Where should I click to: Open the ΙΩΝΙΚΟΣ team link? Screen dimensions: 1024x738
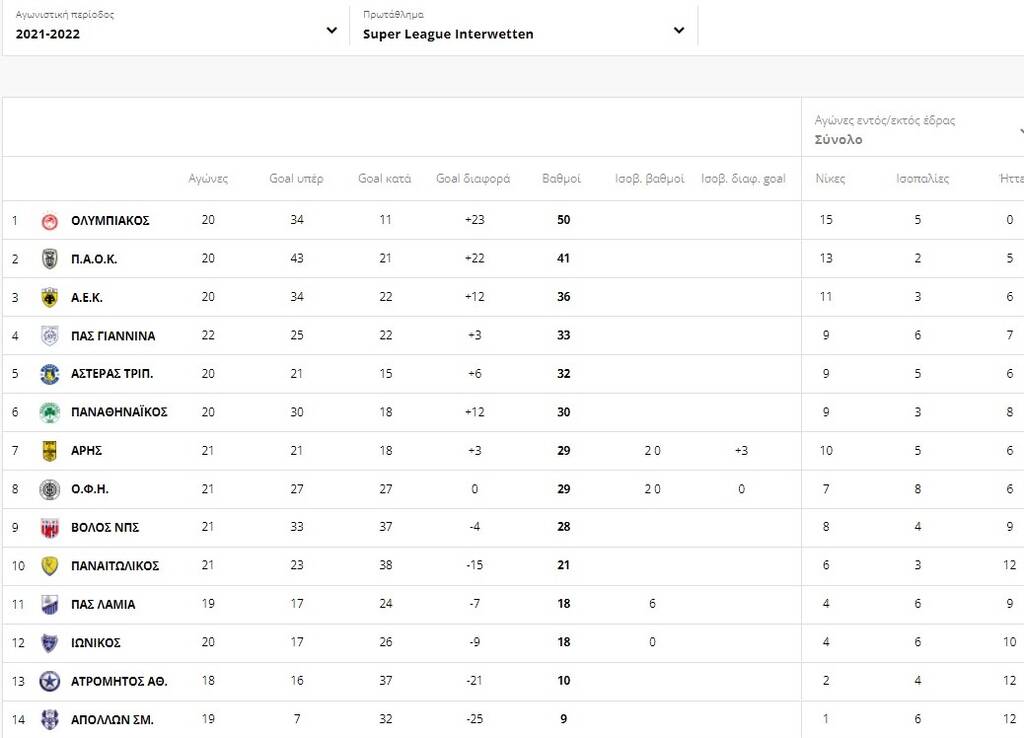(95, 643)
